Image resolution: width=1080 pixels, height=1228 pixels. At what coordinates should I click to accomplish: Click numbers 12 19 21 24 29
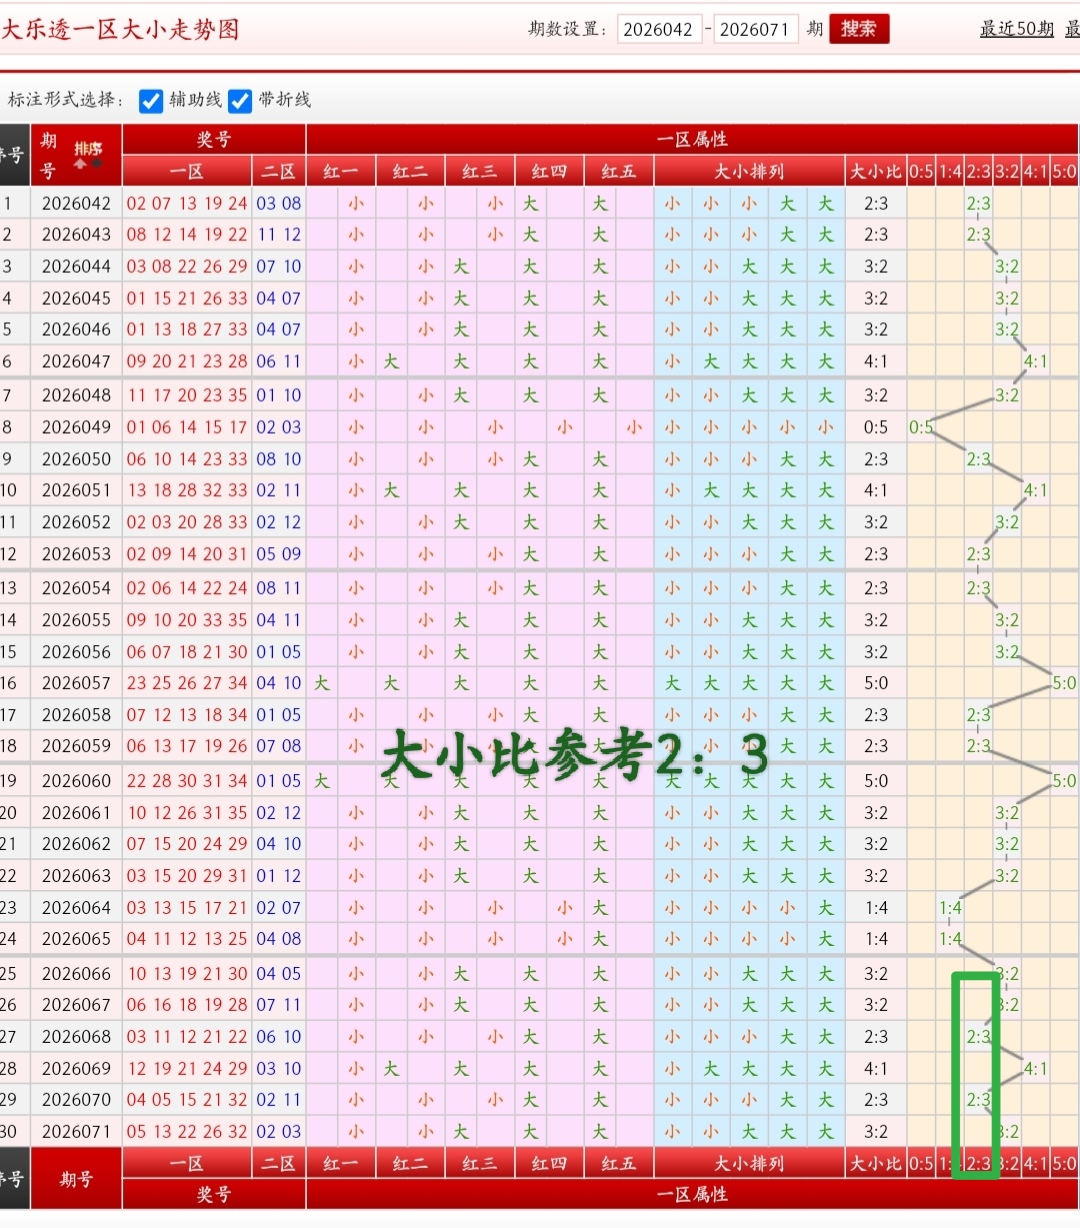187,1069
